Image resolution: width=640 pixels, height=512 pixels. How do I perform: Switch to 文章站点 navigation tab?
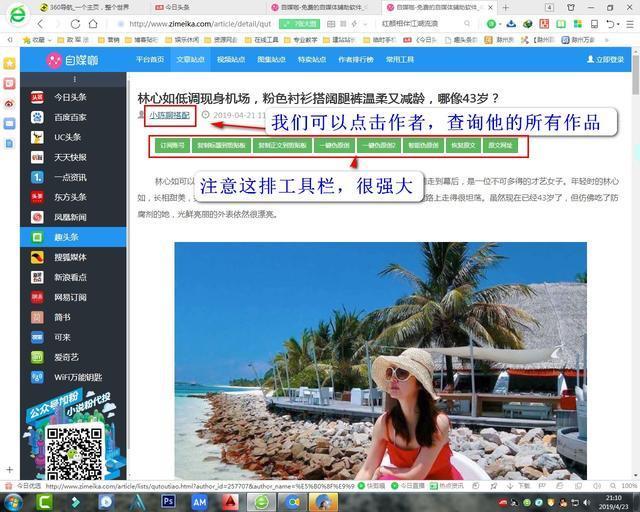tap(190, 60)
